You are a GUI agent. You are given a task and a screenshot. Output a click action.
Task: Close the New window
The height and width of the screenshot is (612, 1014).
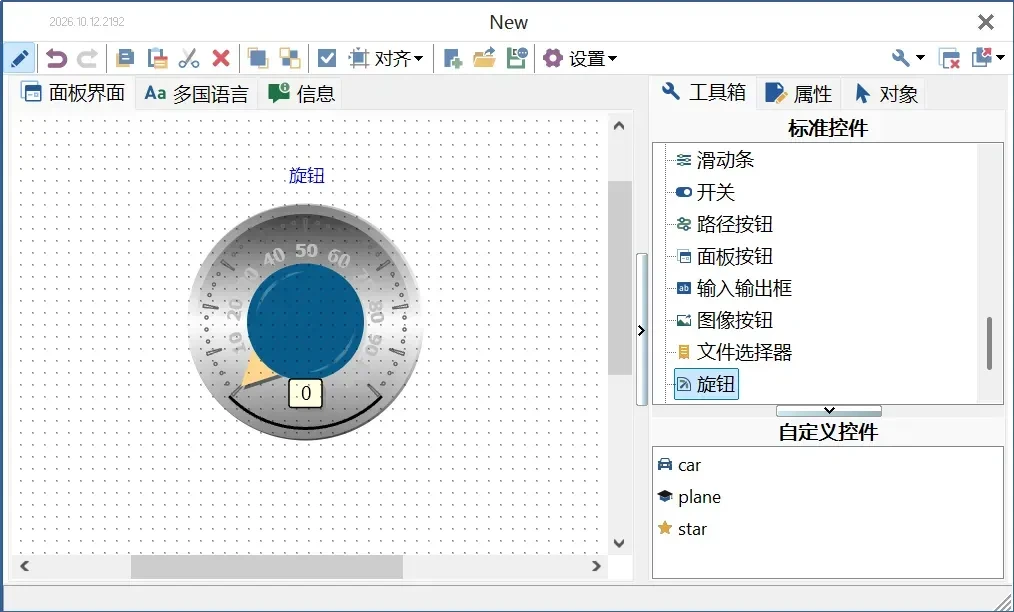click(x=986, y=22)
